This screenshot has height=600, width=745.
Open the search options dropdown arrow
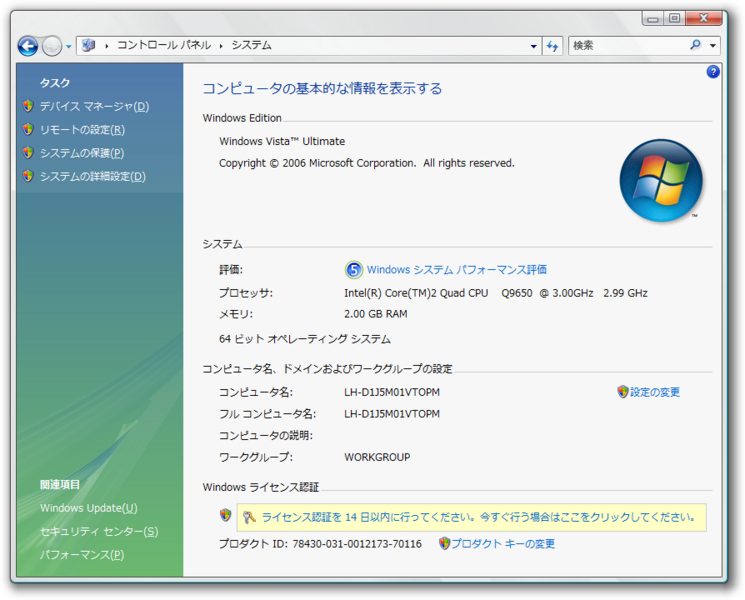[x=713, y=46]
